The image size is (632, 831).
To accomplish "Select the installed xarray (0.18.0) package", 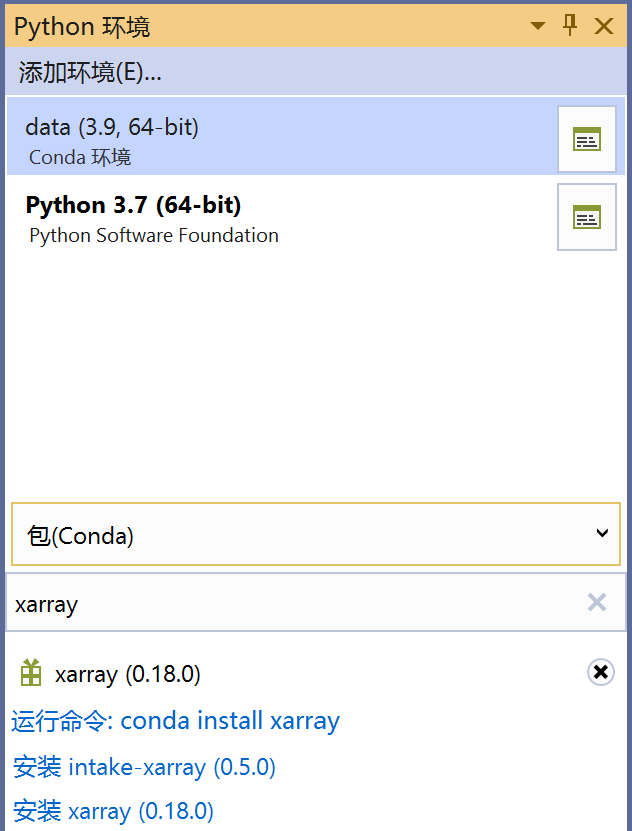I will tap(128, 674).
